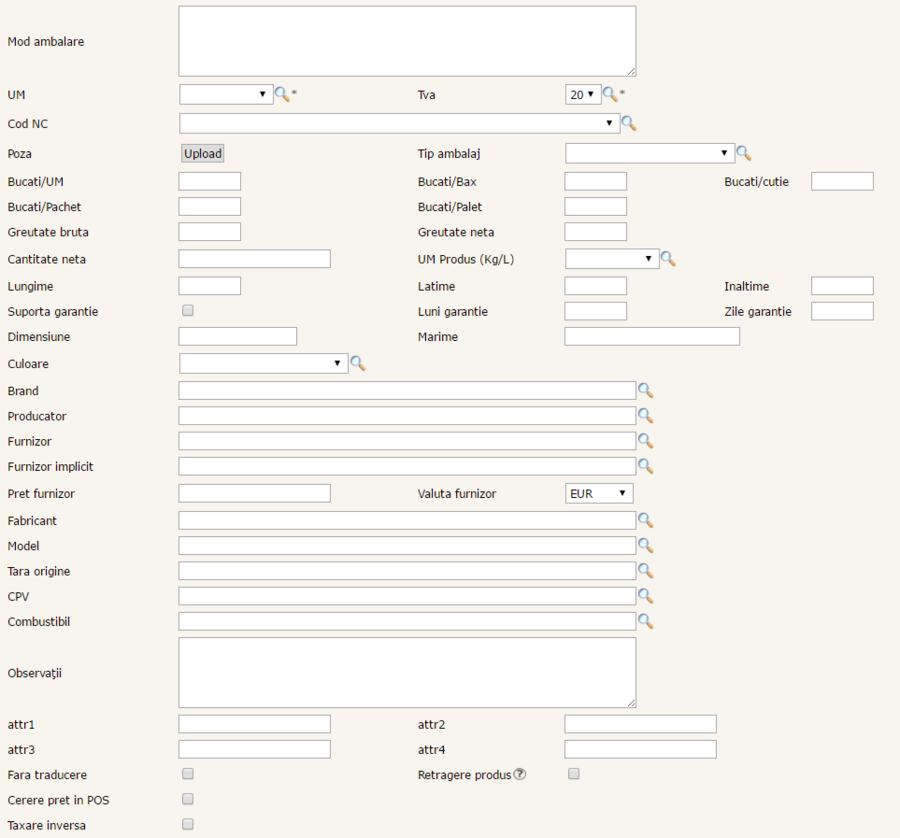Click the magnifier icon beside Tva
This screenshot has width=900, height=838.
[x=610, y=94]
